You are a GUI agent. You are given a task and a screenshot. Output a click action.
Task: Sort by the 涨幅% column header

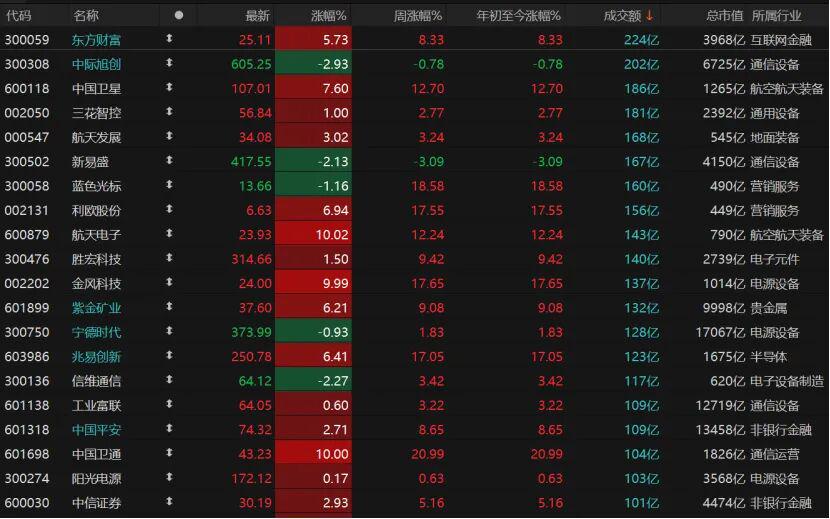[x=328, y=15]
